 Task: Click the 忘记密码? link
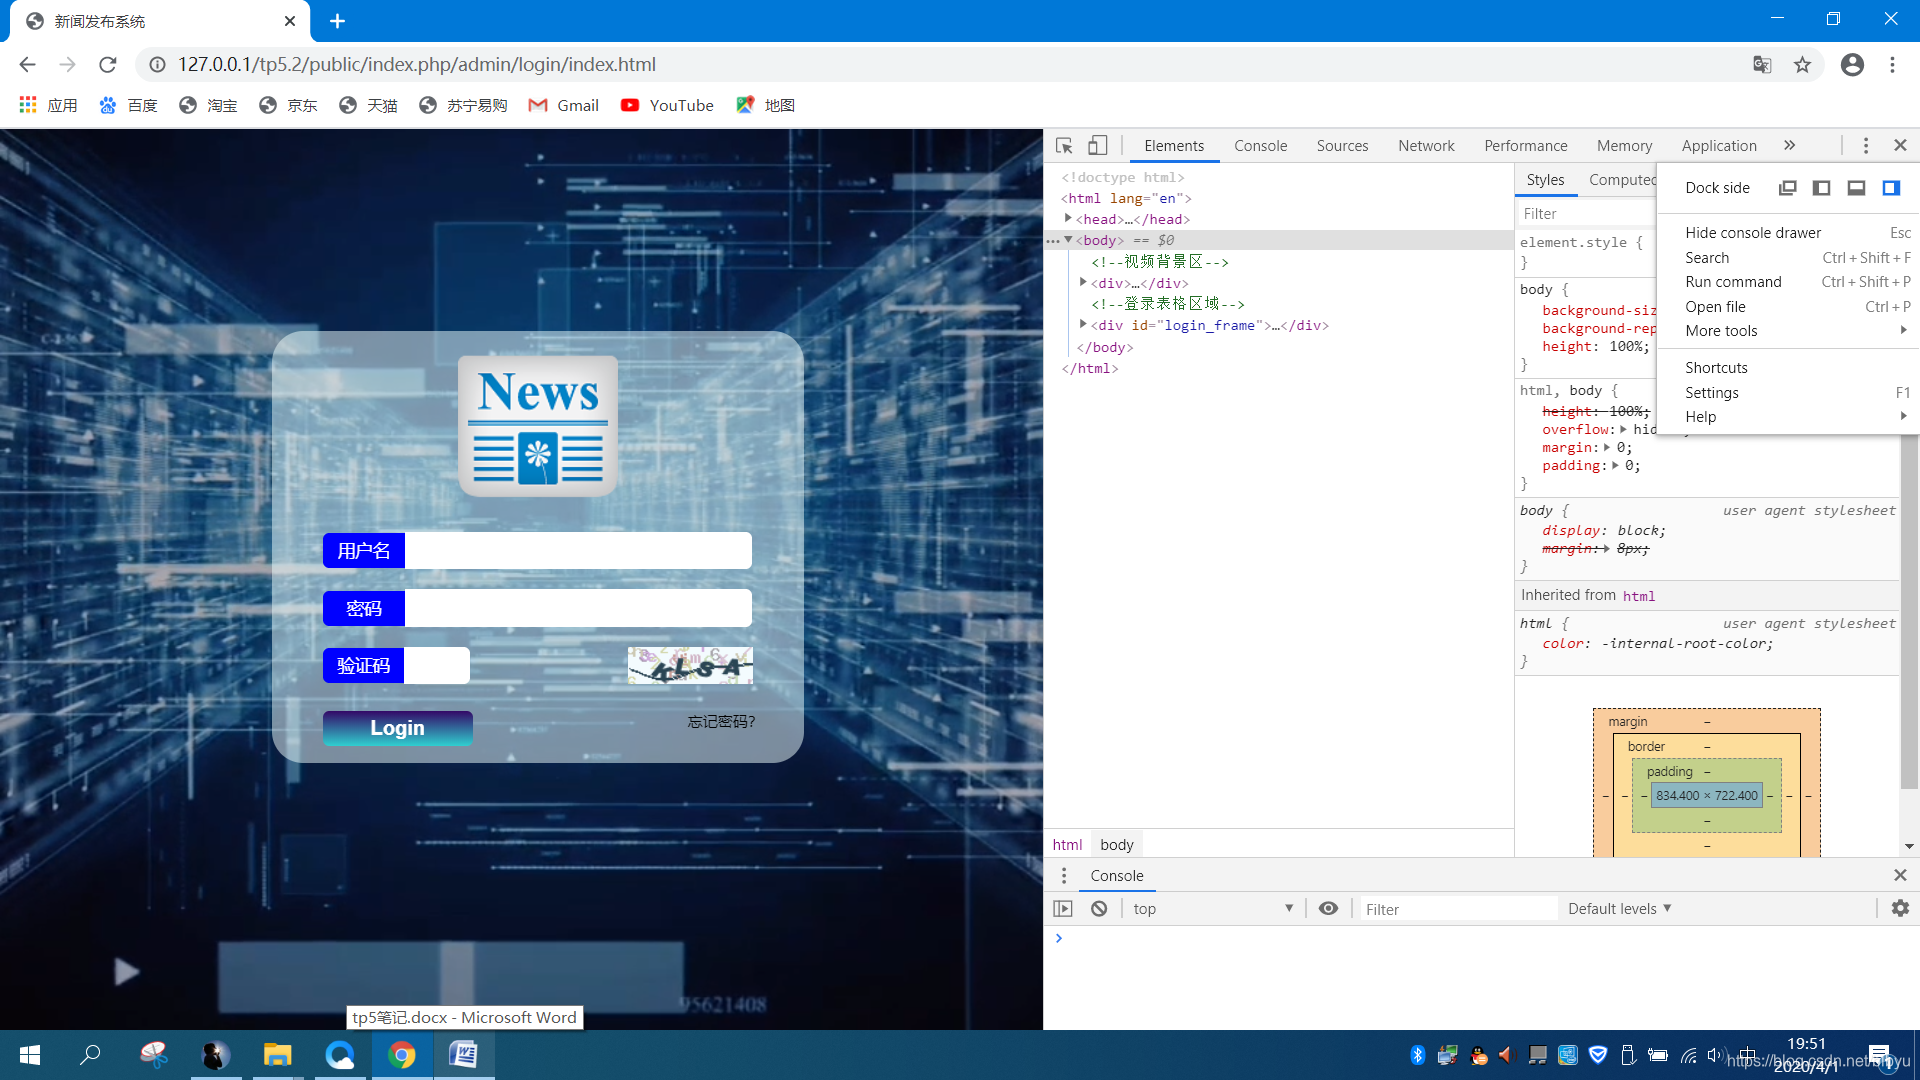(721, 722)
